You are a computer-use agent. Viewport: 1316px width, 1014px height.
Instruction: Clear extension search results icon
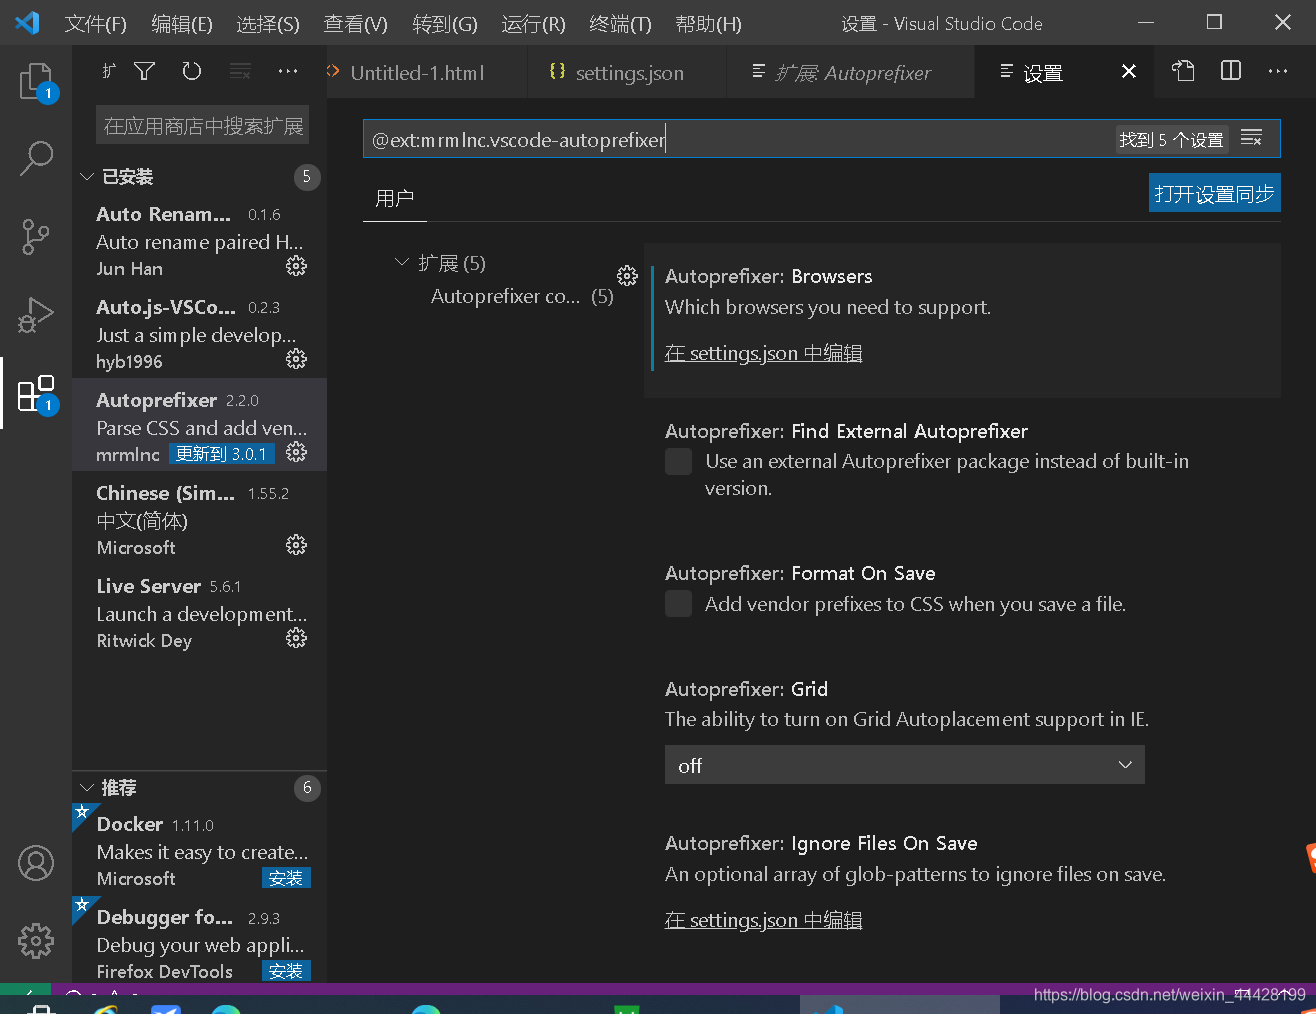click(x=240, y=71)
